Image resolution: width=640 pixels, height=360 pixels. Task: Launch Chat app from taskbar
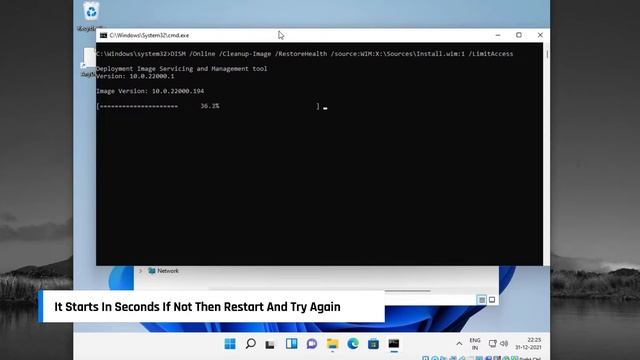(312, 344)
